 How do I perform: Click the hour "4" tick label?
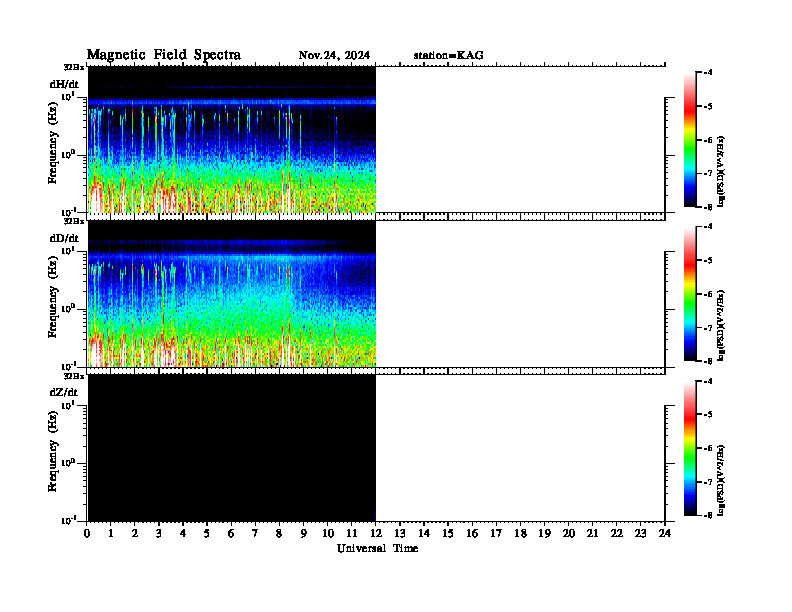click(183, 533)
